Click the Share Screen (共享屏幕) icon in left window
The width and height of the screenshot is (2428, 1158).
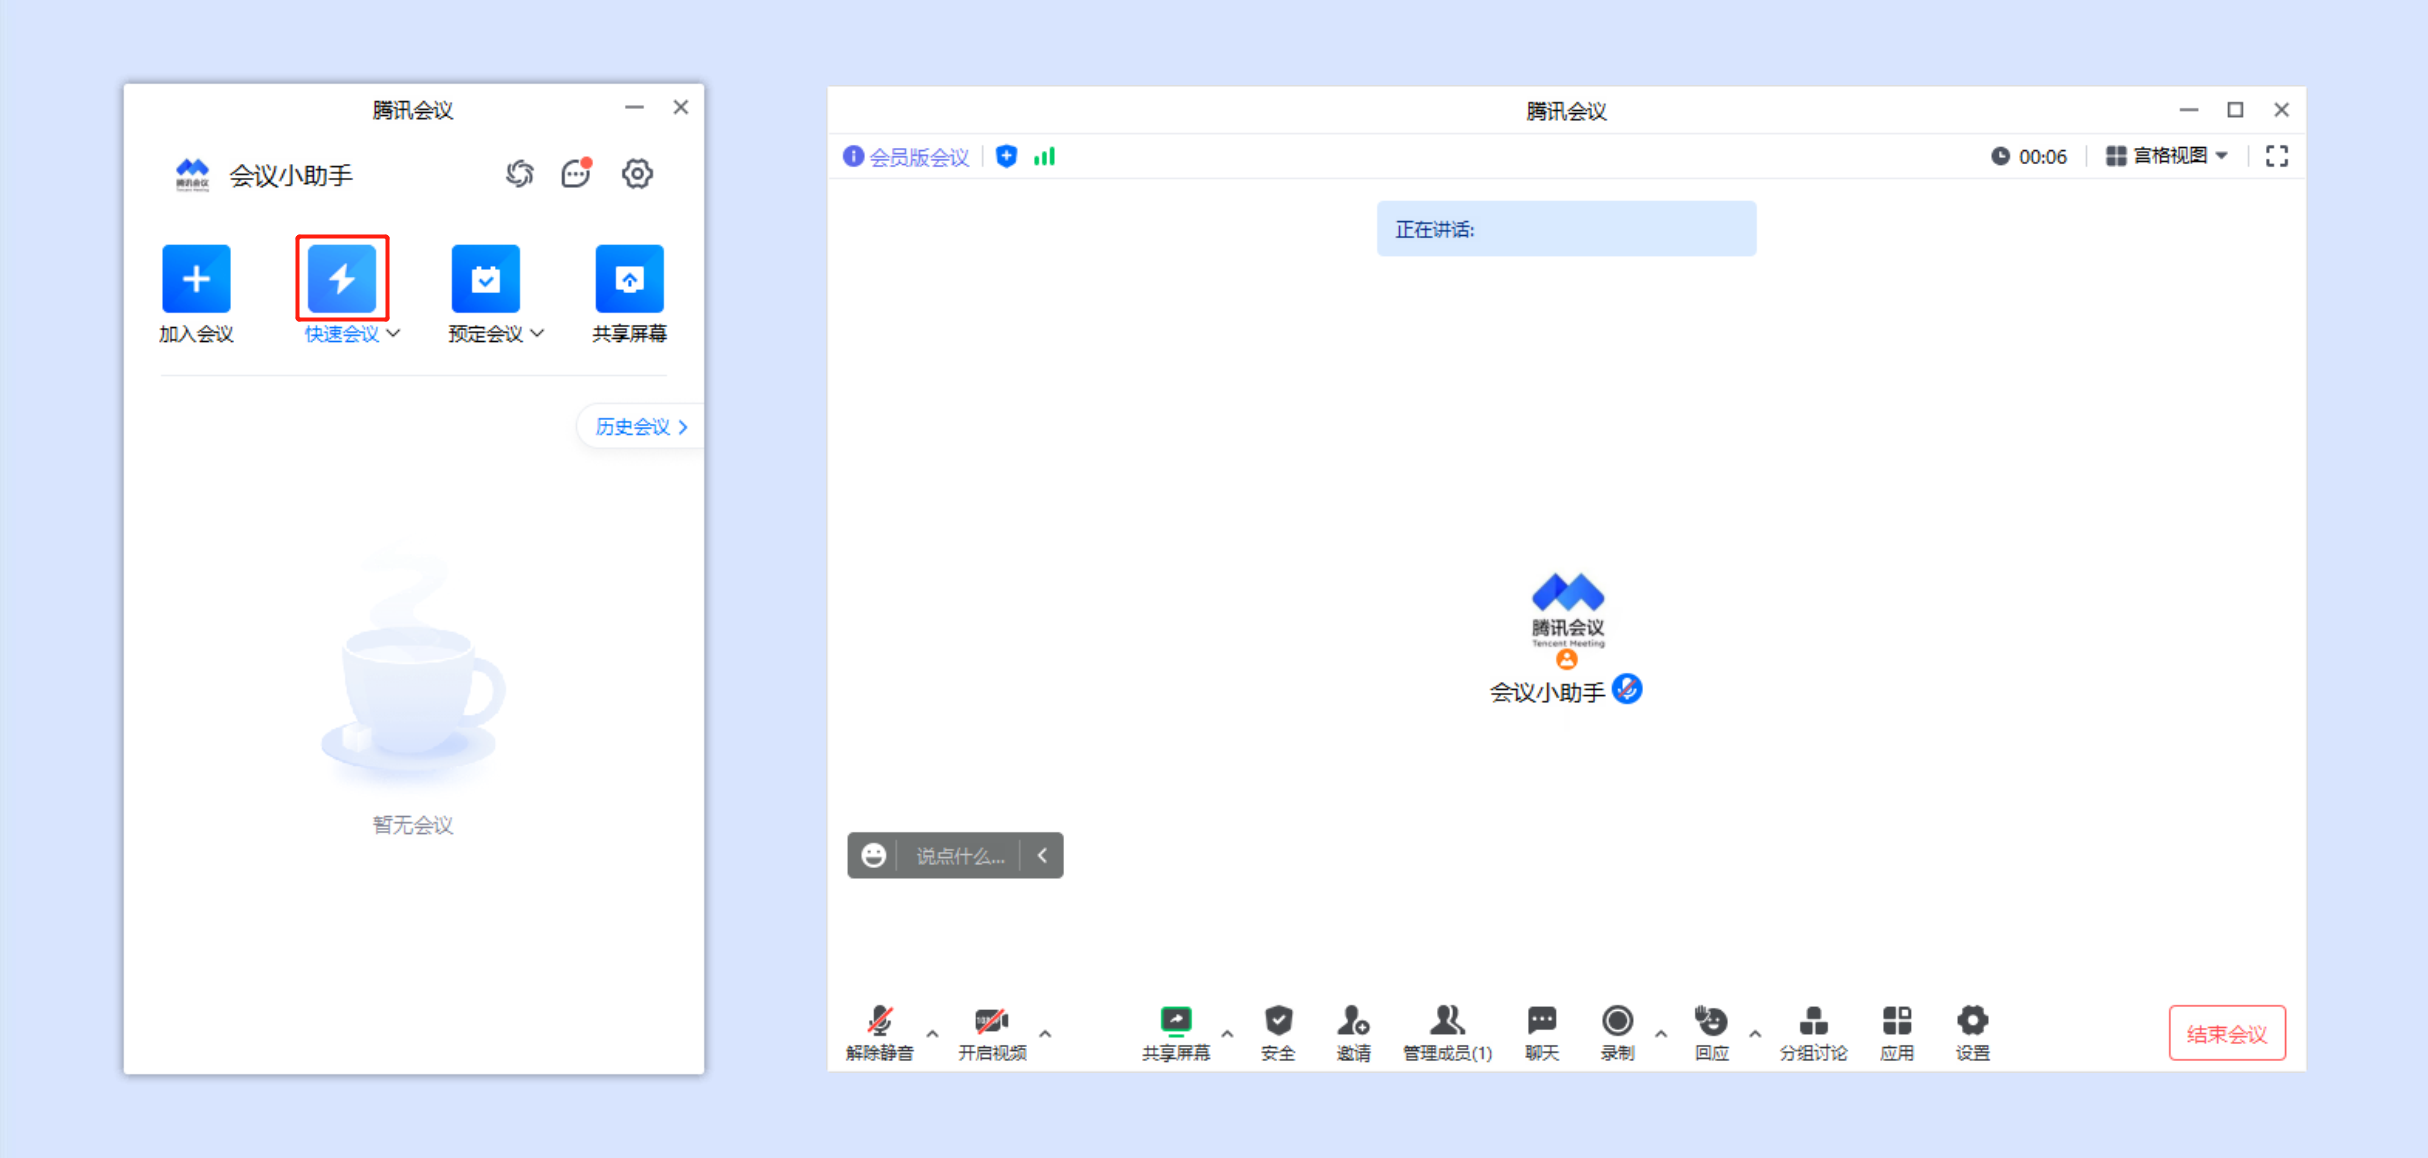629,279
